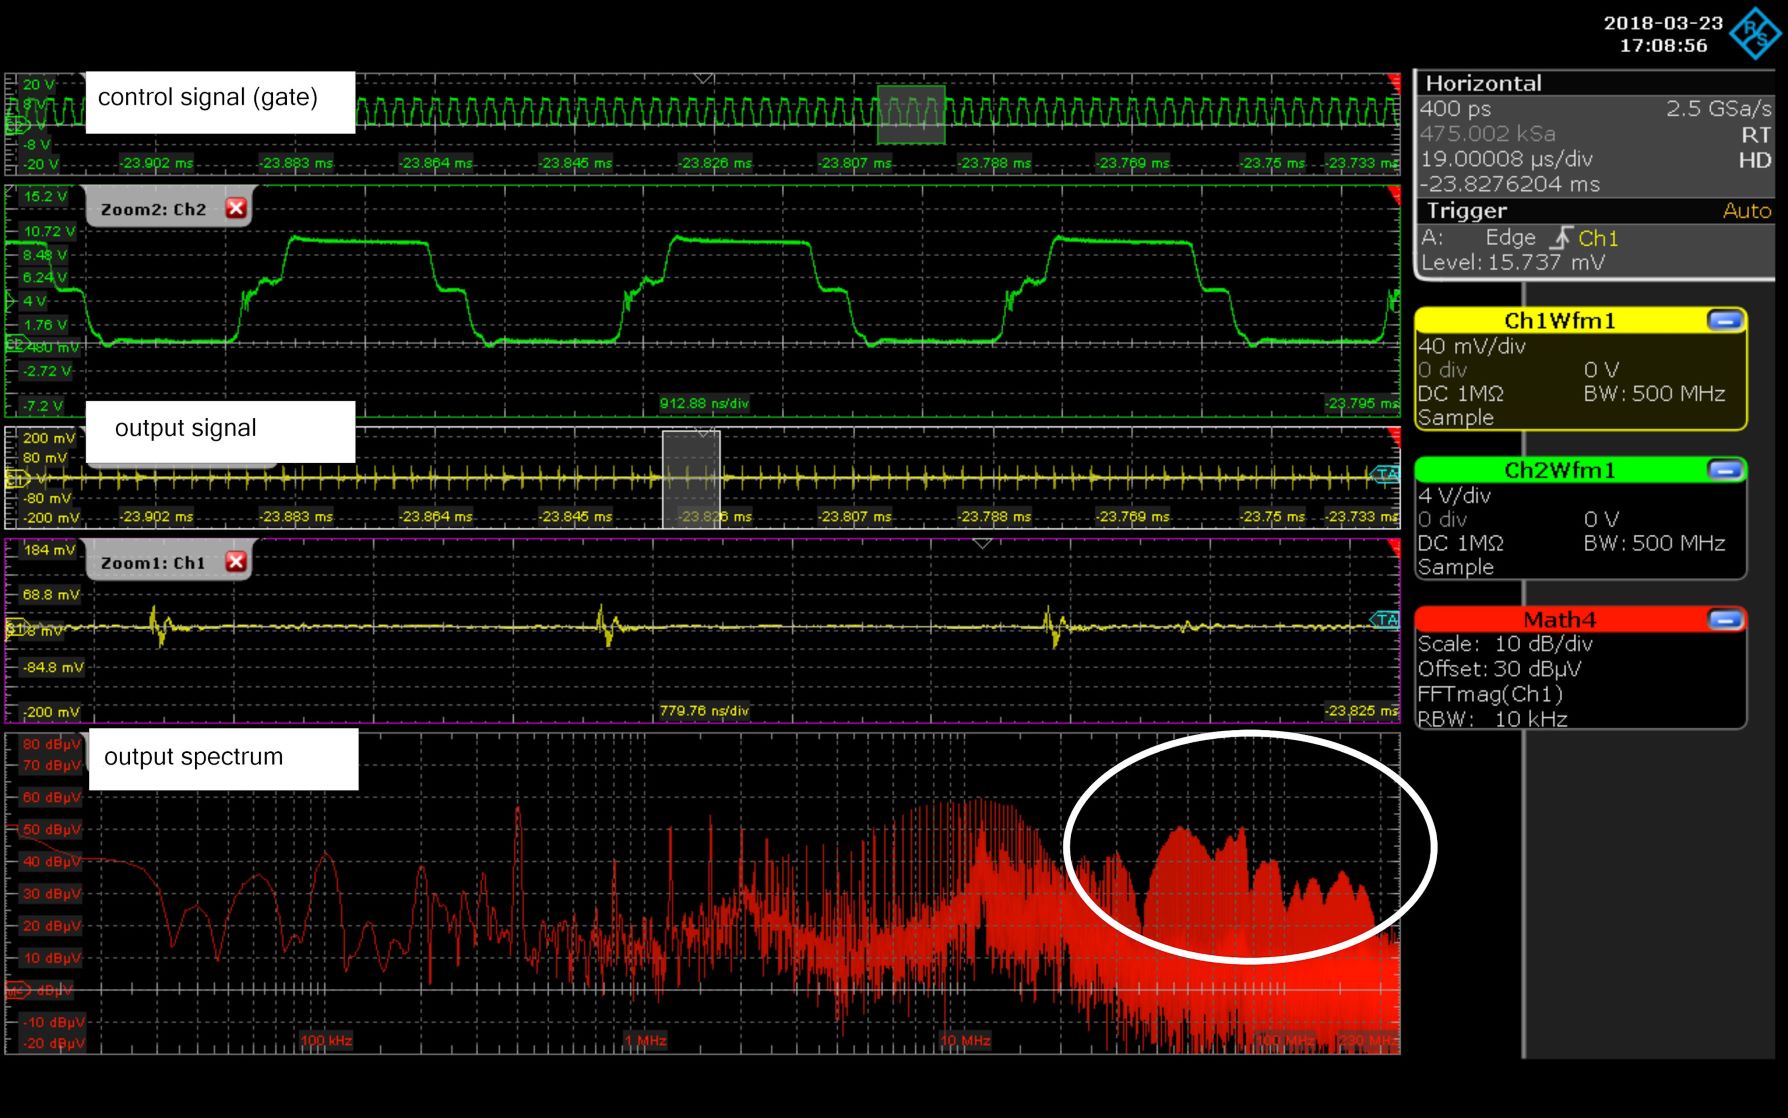Open the Trigger settings label
This screenshot has width=1788, height=1118.
(1466, 211)
